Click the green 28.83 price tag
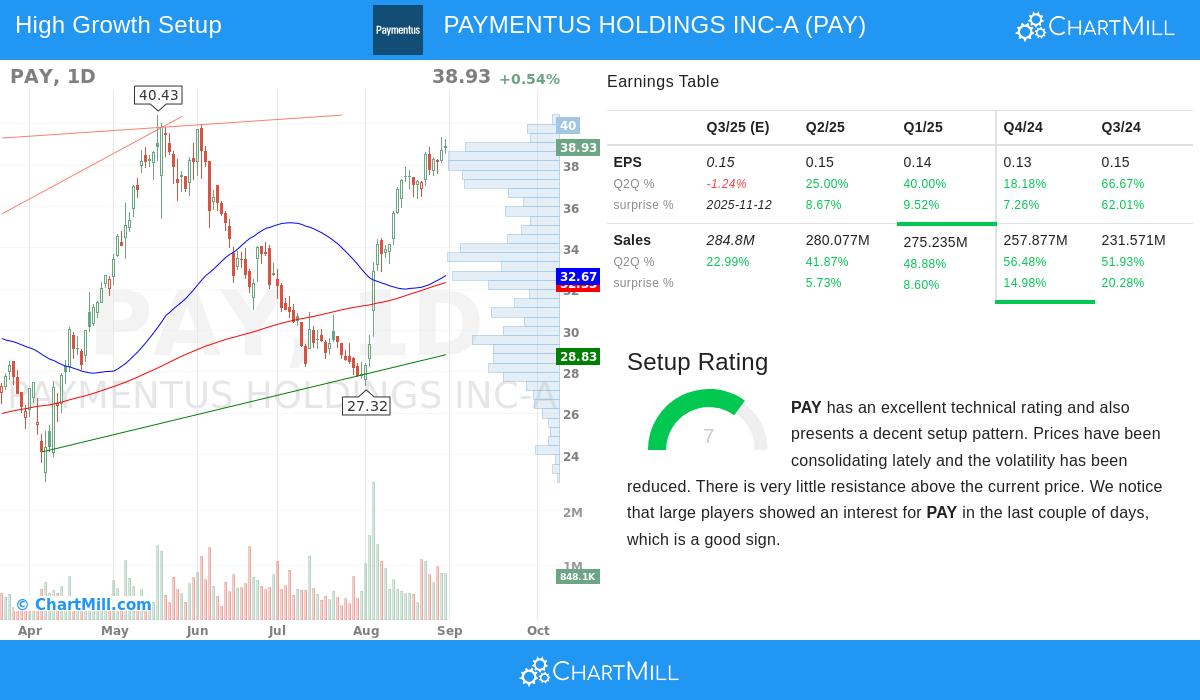1200x700 pixels. pyautogui.click(x=578, y=356)
